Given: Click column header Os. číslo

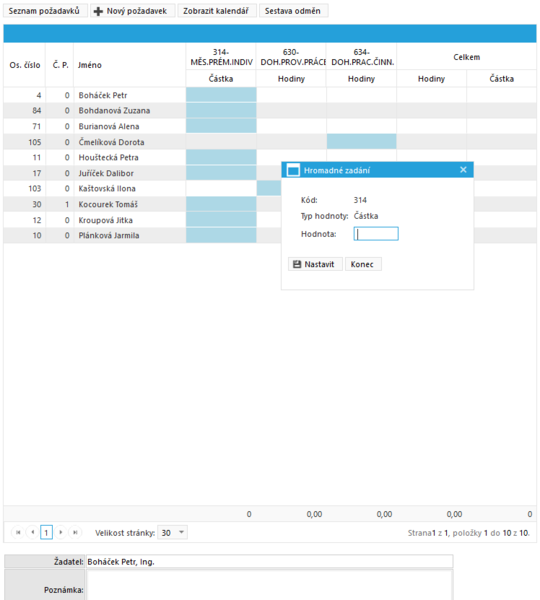Looking at the screenshot, I should pyautogui.click(x=25, y=65).
